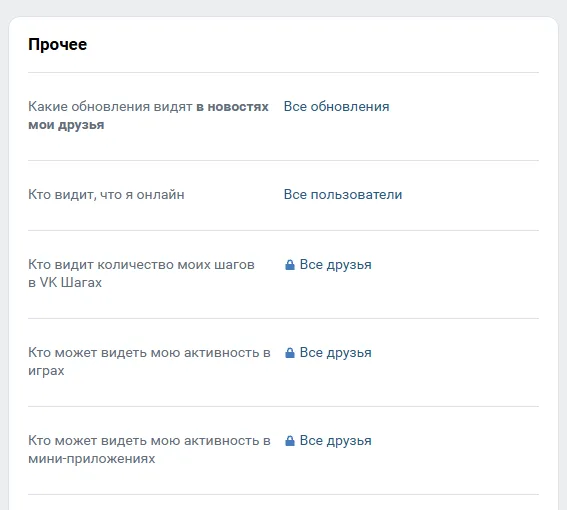Change 'Все друзья' for activity in играх
This screenshot has height=510, width=567.
tap(336, 353)
